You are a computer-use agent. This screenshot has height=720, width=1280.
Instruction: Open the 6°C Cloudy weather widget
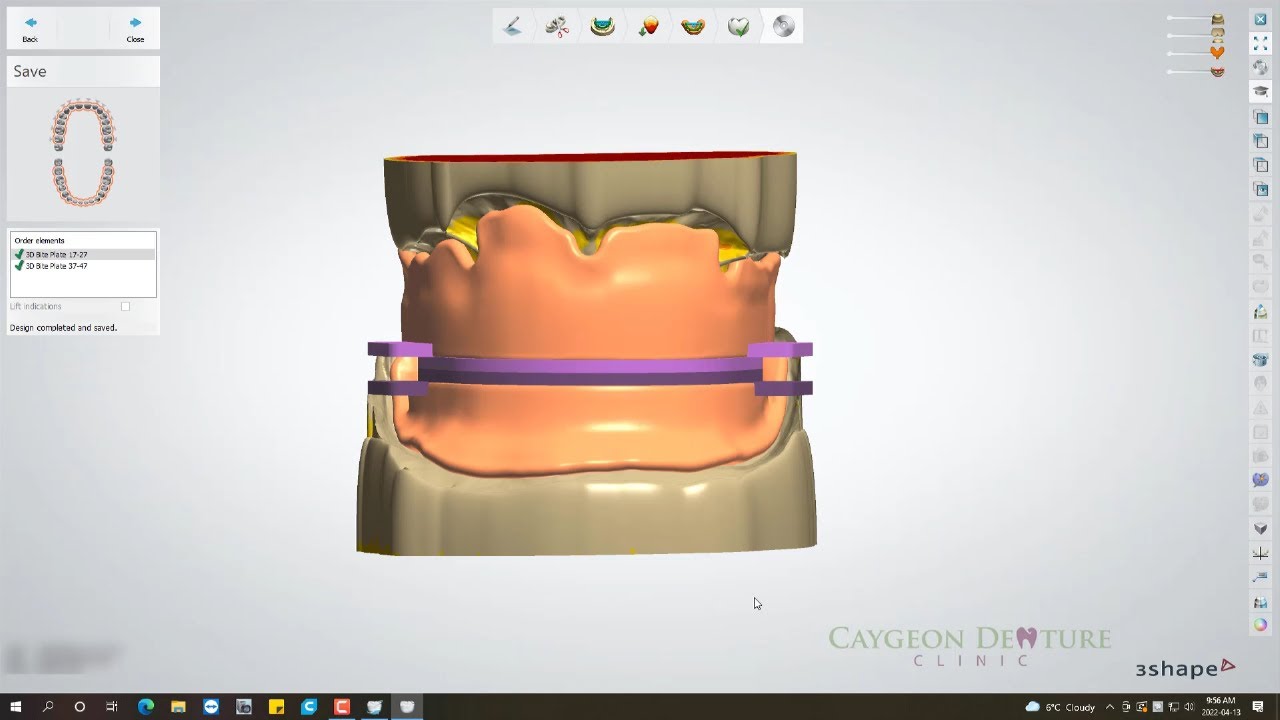point(1060,707)
